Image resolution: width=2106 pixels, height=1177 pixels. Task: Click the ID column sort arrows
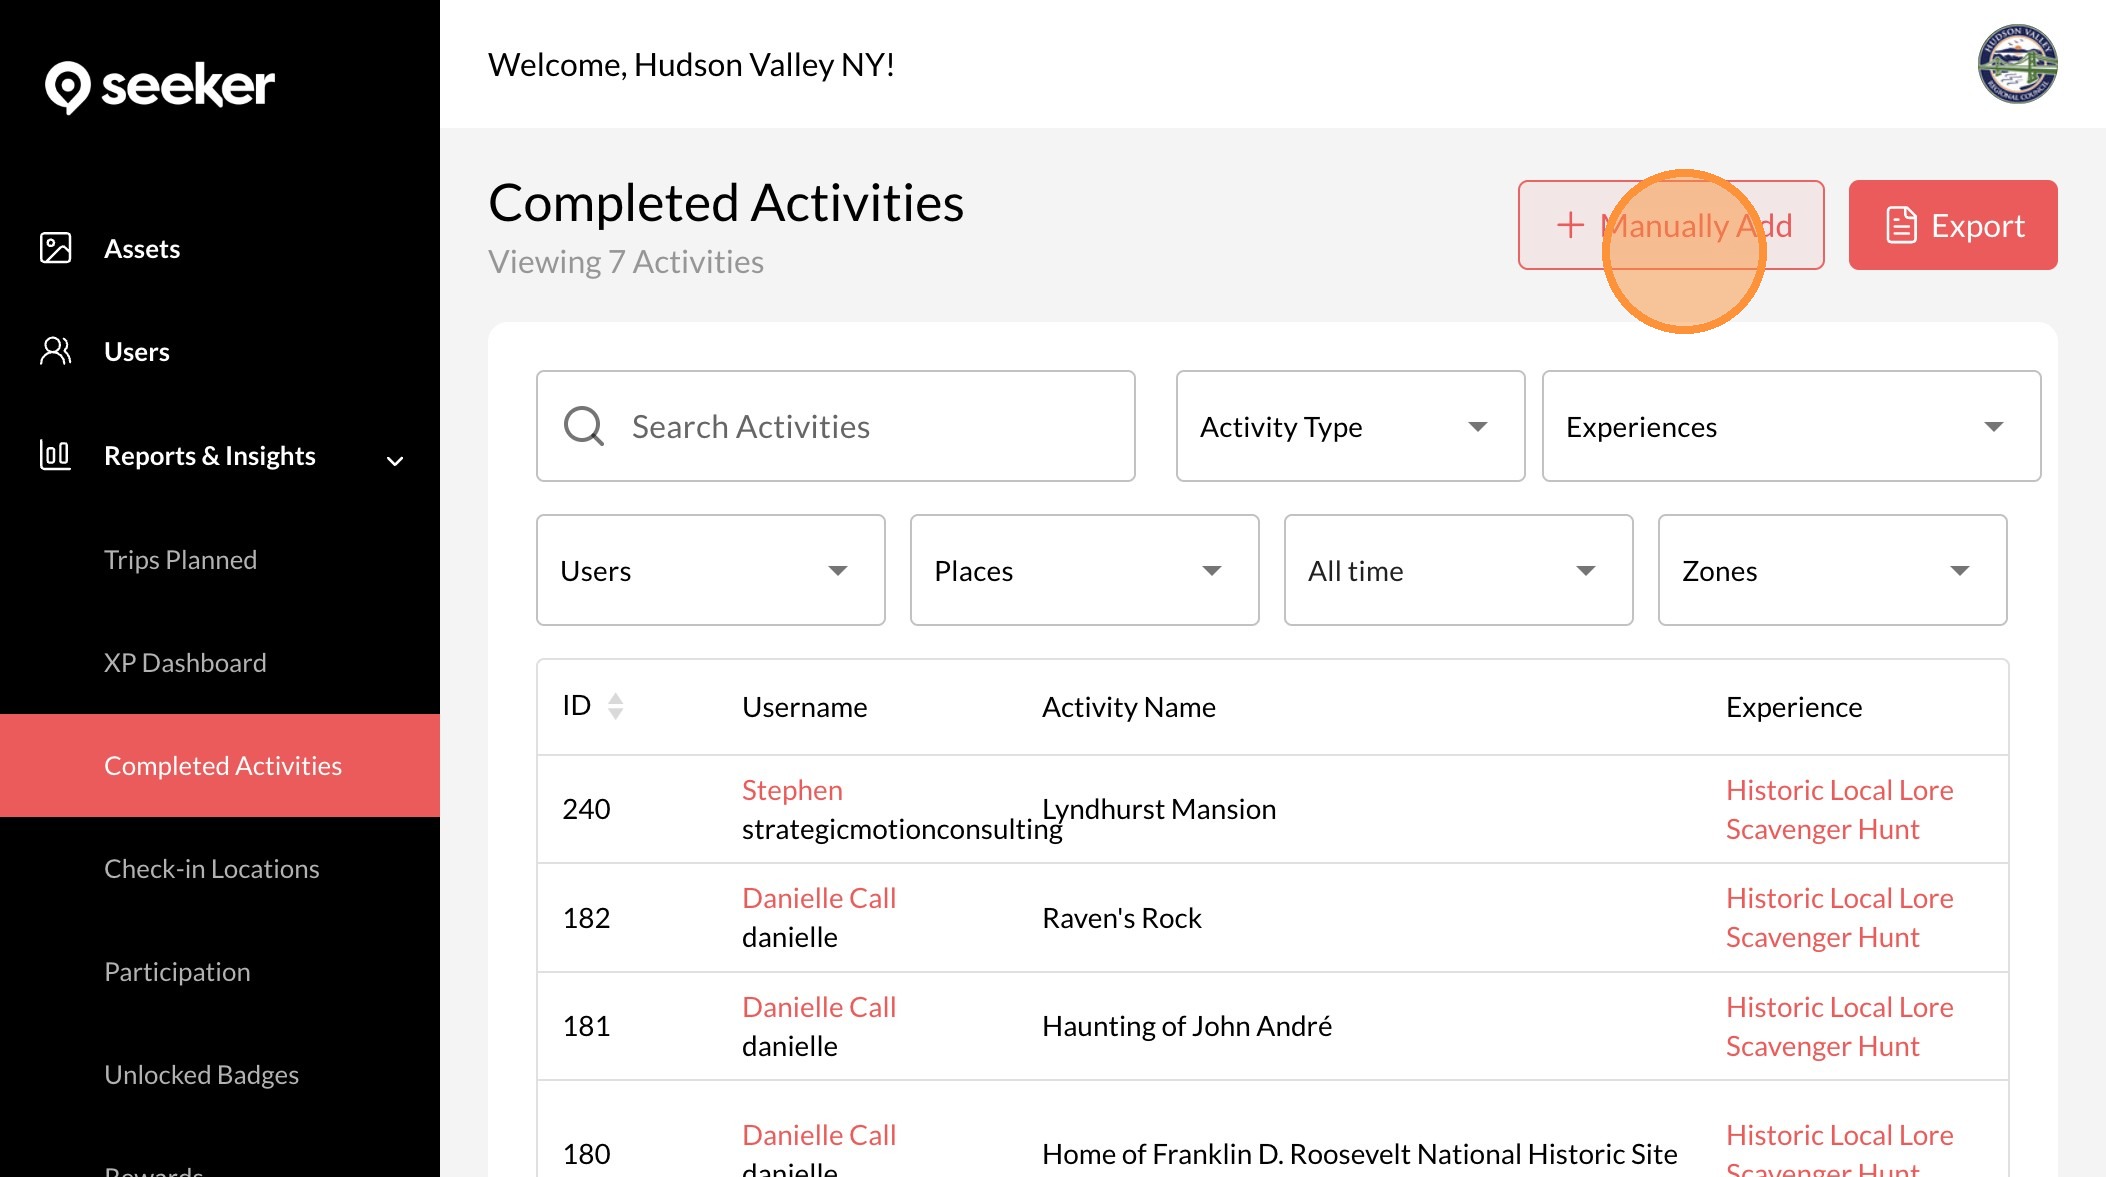(616, 706)
